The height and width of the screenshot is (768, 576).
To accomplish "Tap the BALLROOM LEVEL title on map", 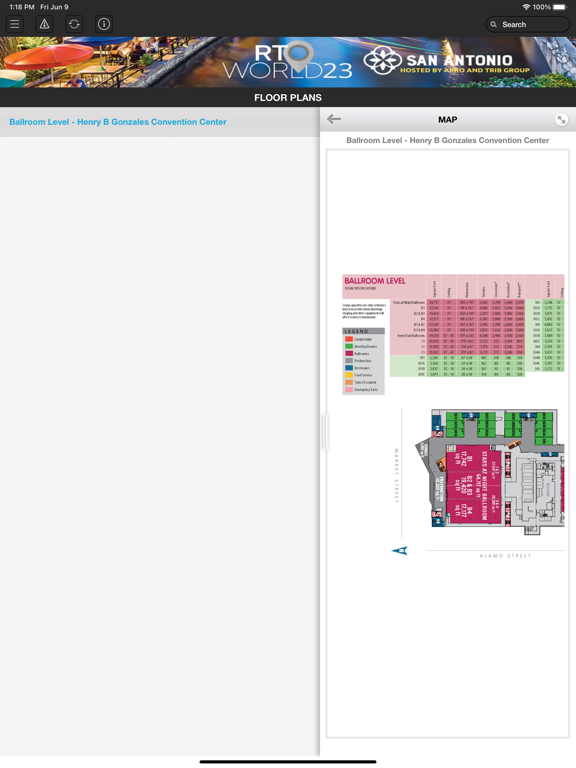I will [375, 281].
